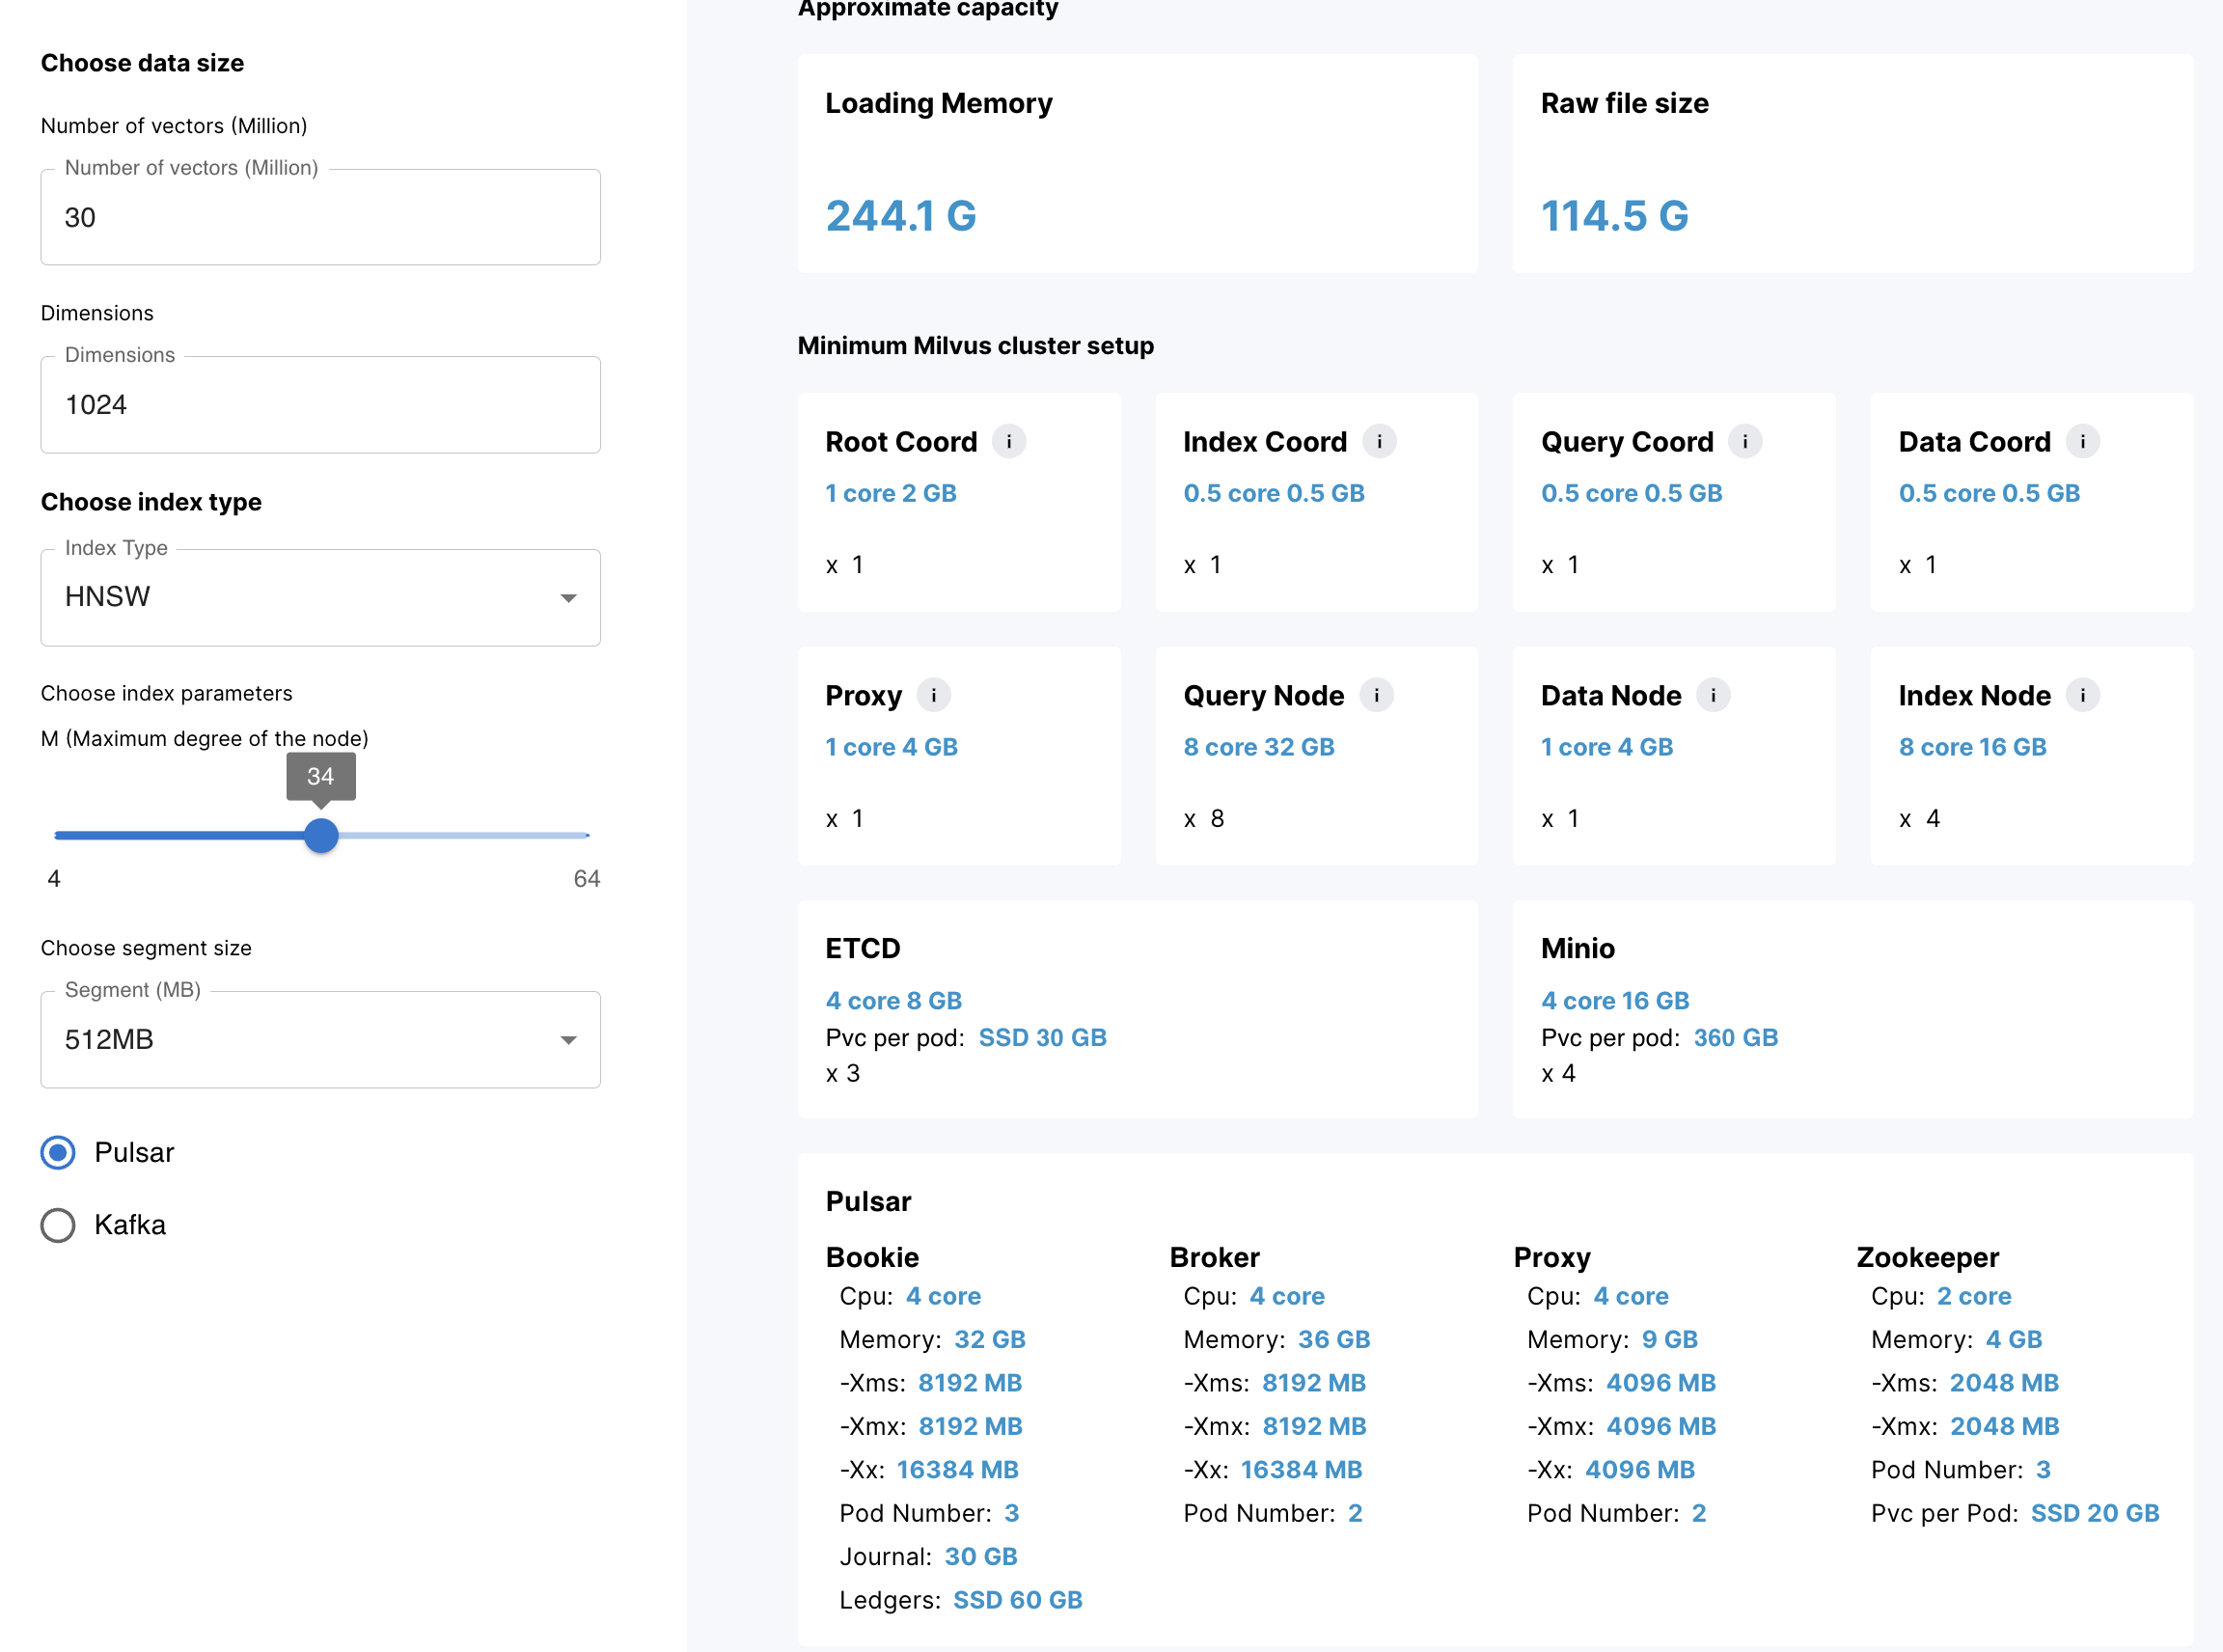Image resolution: width=2223 pixels, height=1652 pixels.
Task: Open the Milvus Proxy card info icon
Action: coord(933,695)
